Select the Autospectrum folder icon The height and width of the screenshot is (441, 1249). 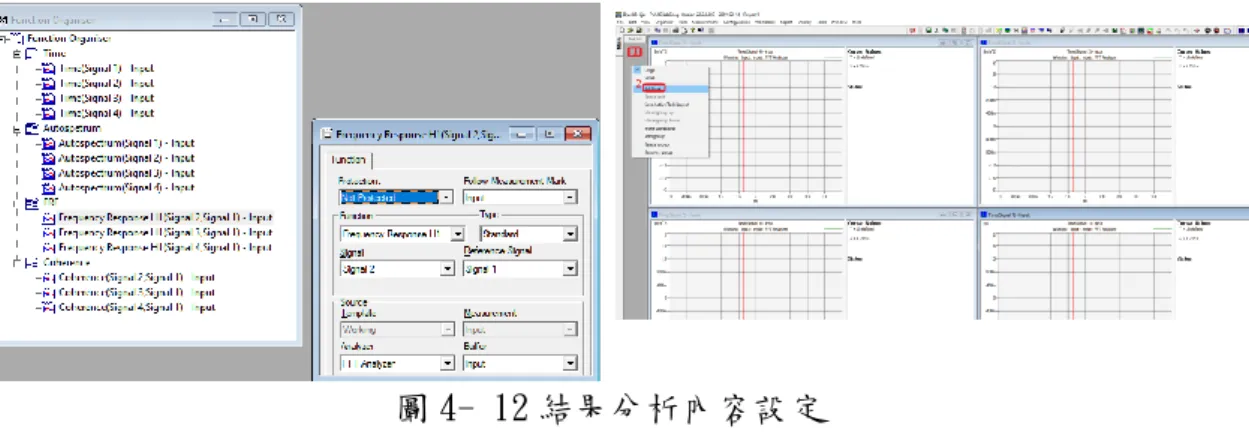pyautogui.click(x=30, y=129)
